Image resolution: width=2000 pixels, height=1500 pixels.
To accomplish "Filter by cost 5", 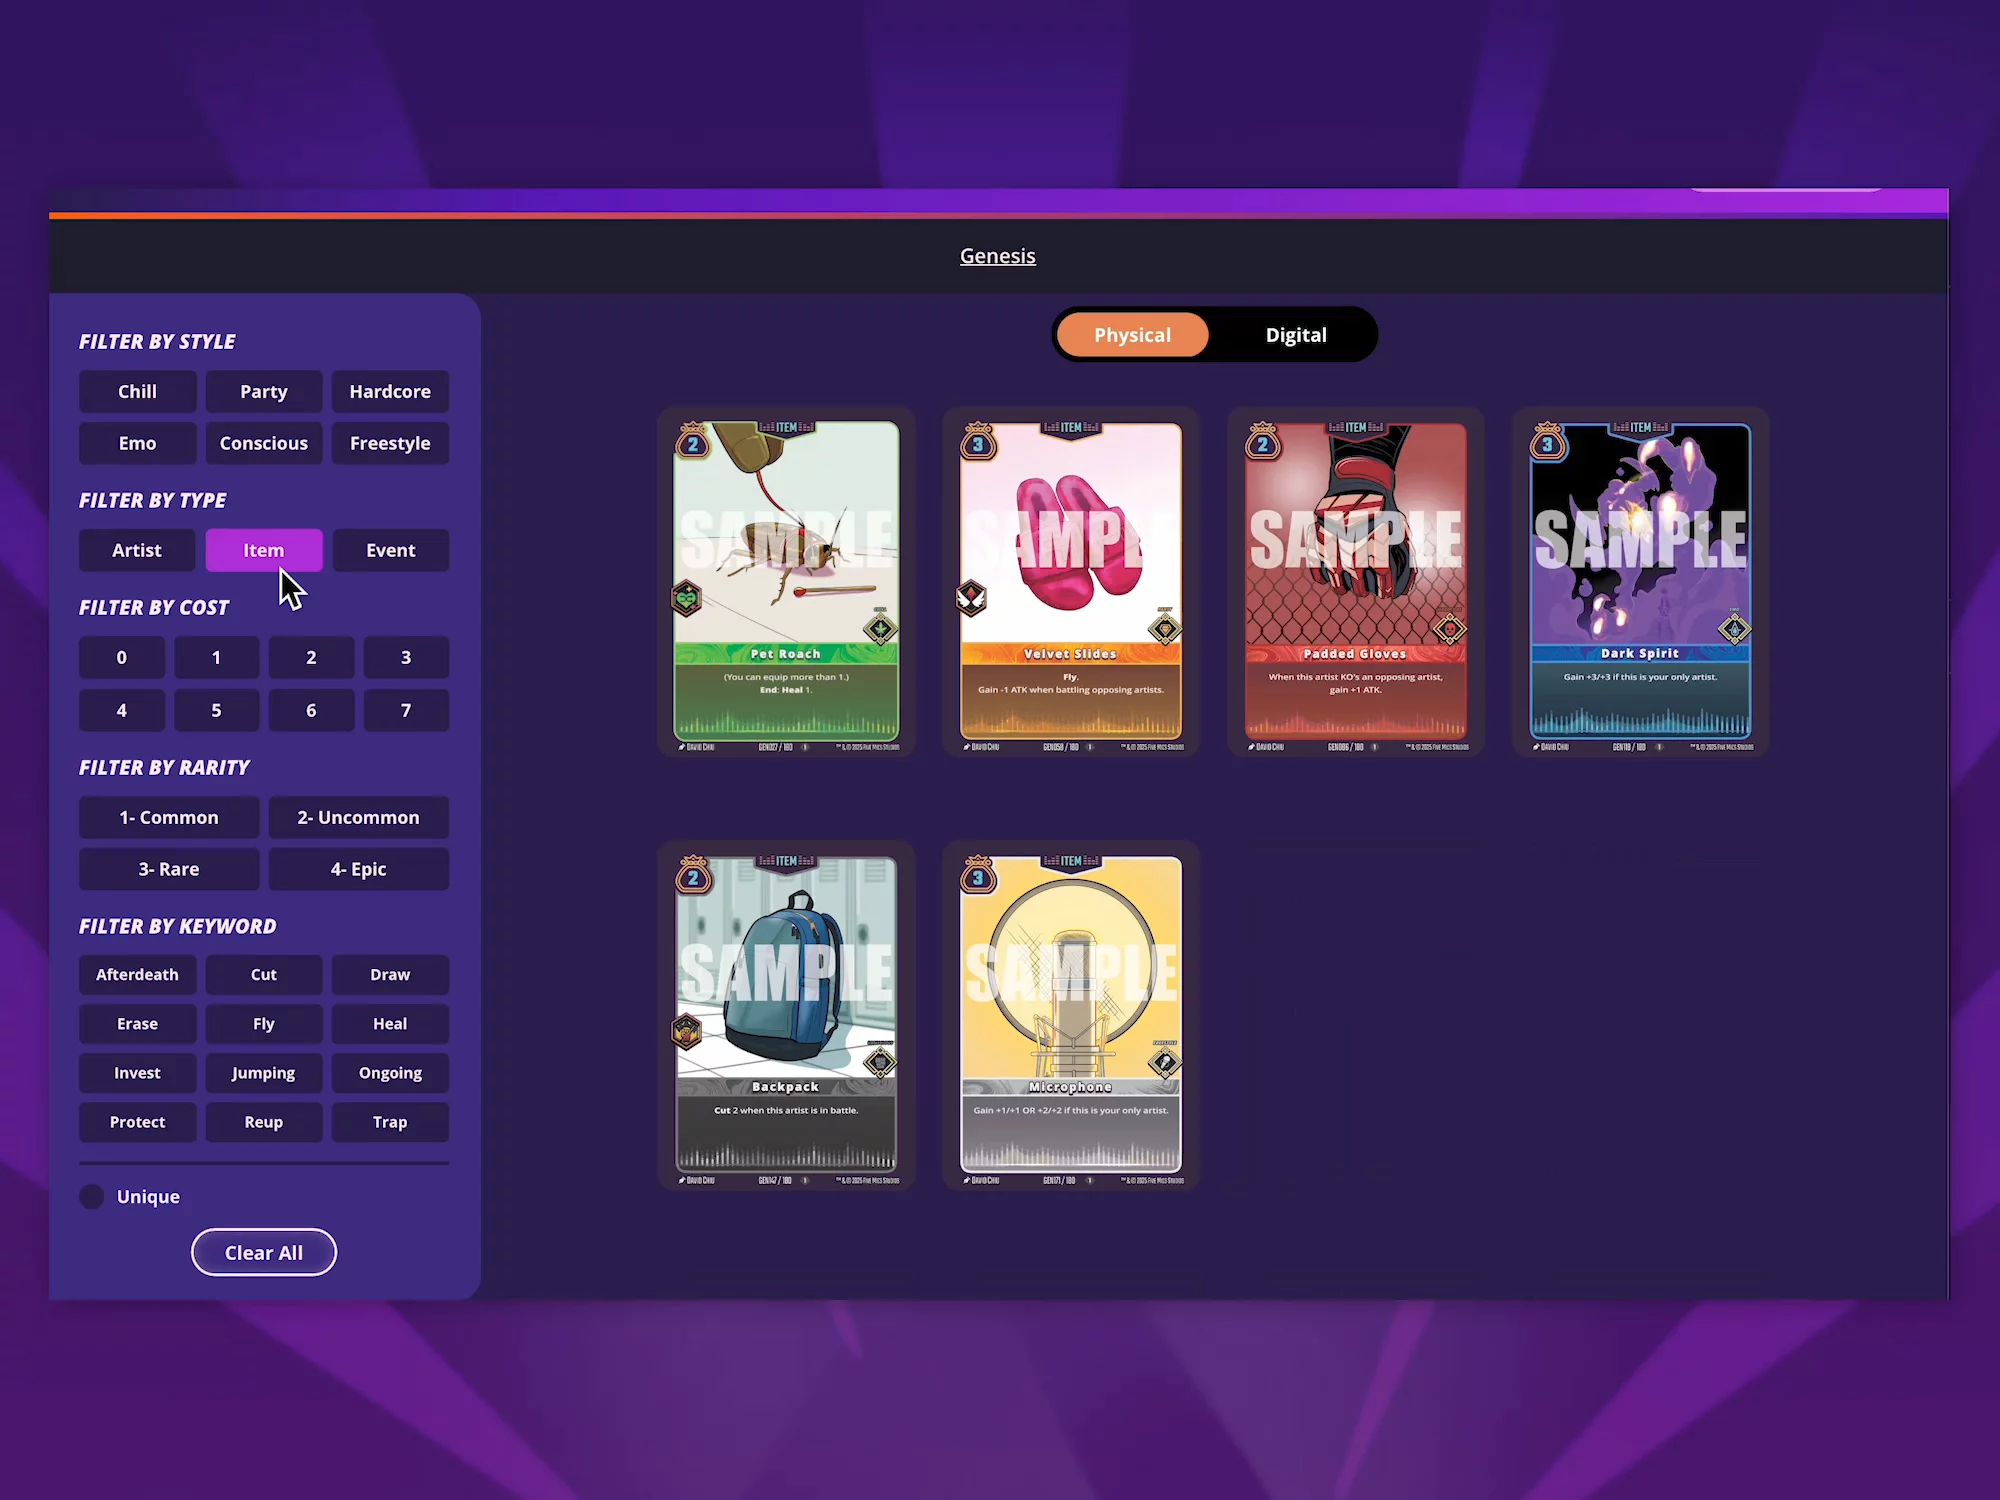I will pos(216,710).
